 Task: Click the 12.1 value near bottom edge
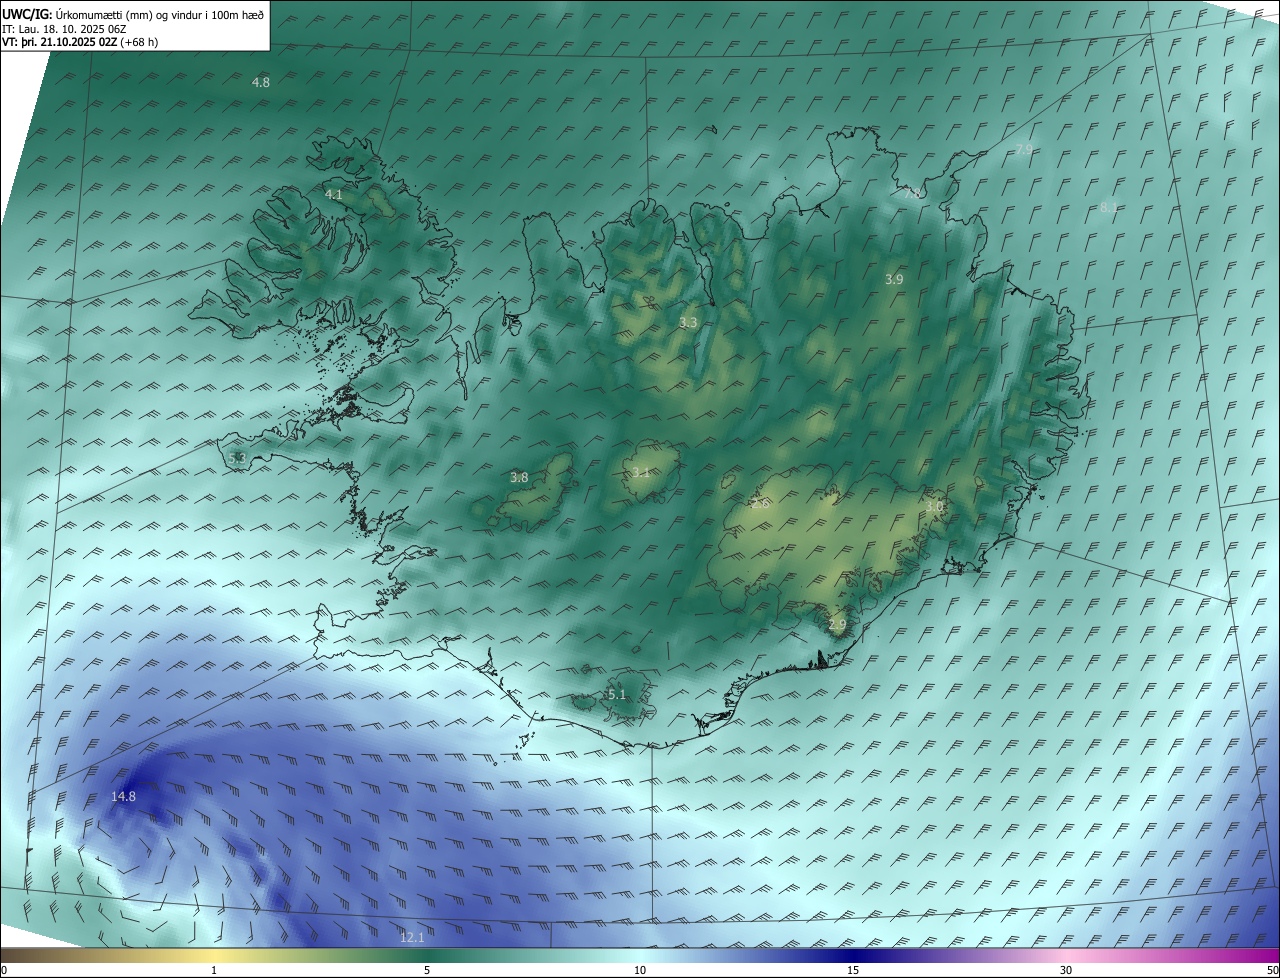412,937
